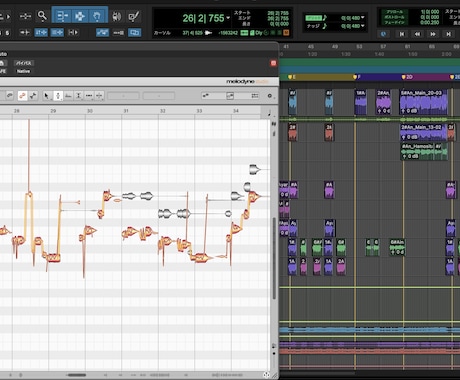The width and height of the screenshot is (460, 380).
Task: Open the Grid value dropdown arrow
Action: (x=363, y=17)
